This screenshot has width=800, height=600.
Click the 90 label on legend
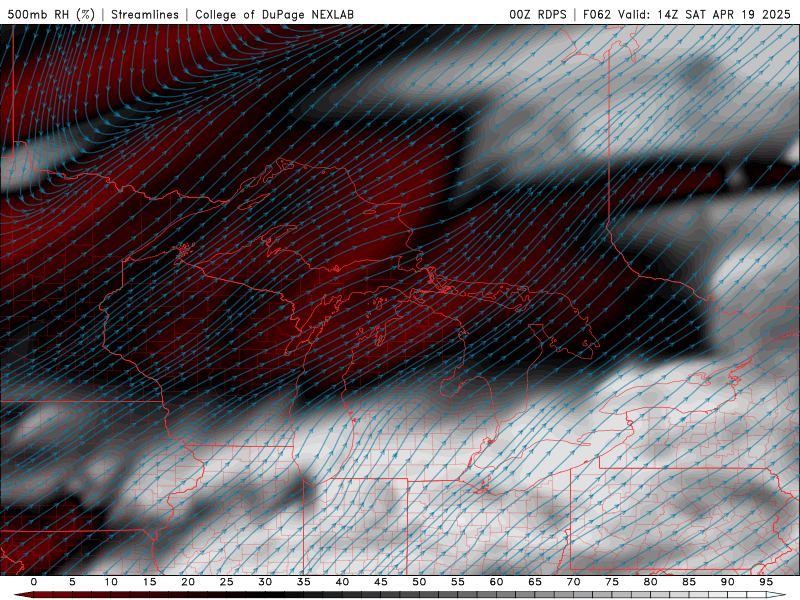click(x=728, y=582)
